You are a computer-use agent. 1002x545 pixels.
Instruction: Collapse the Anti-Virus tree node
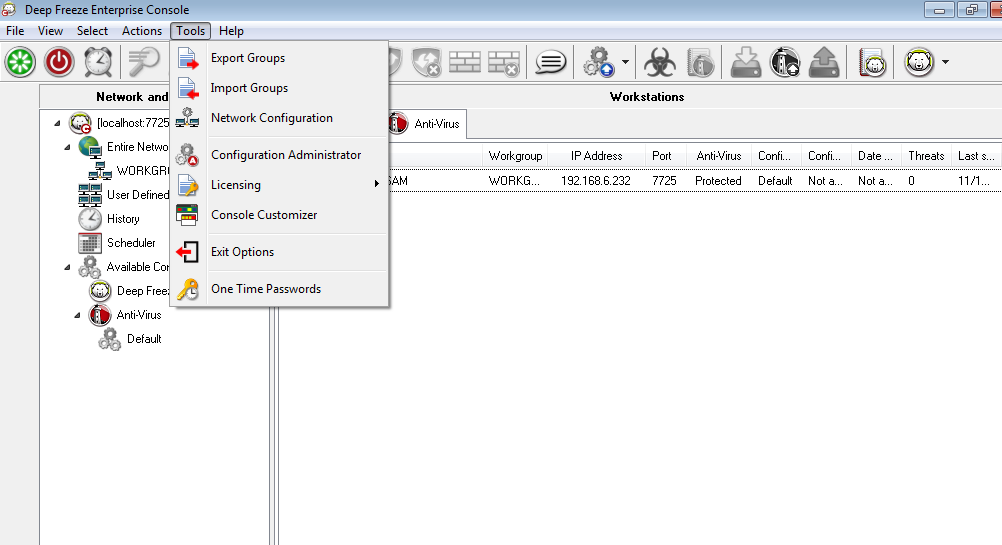coord(78,315)
